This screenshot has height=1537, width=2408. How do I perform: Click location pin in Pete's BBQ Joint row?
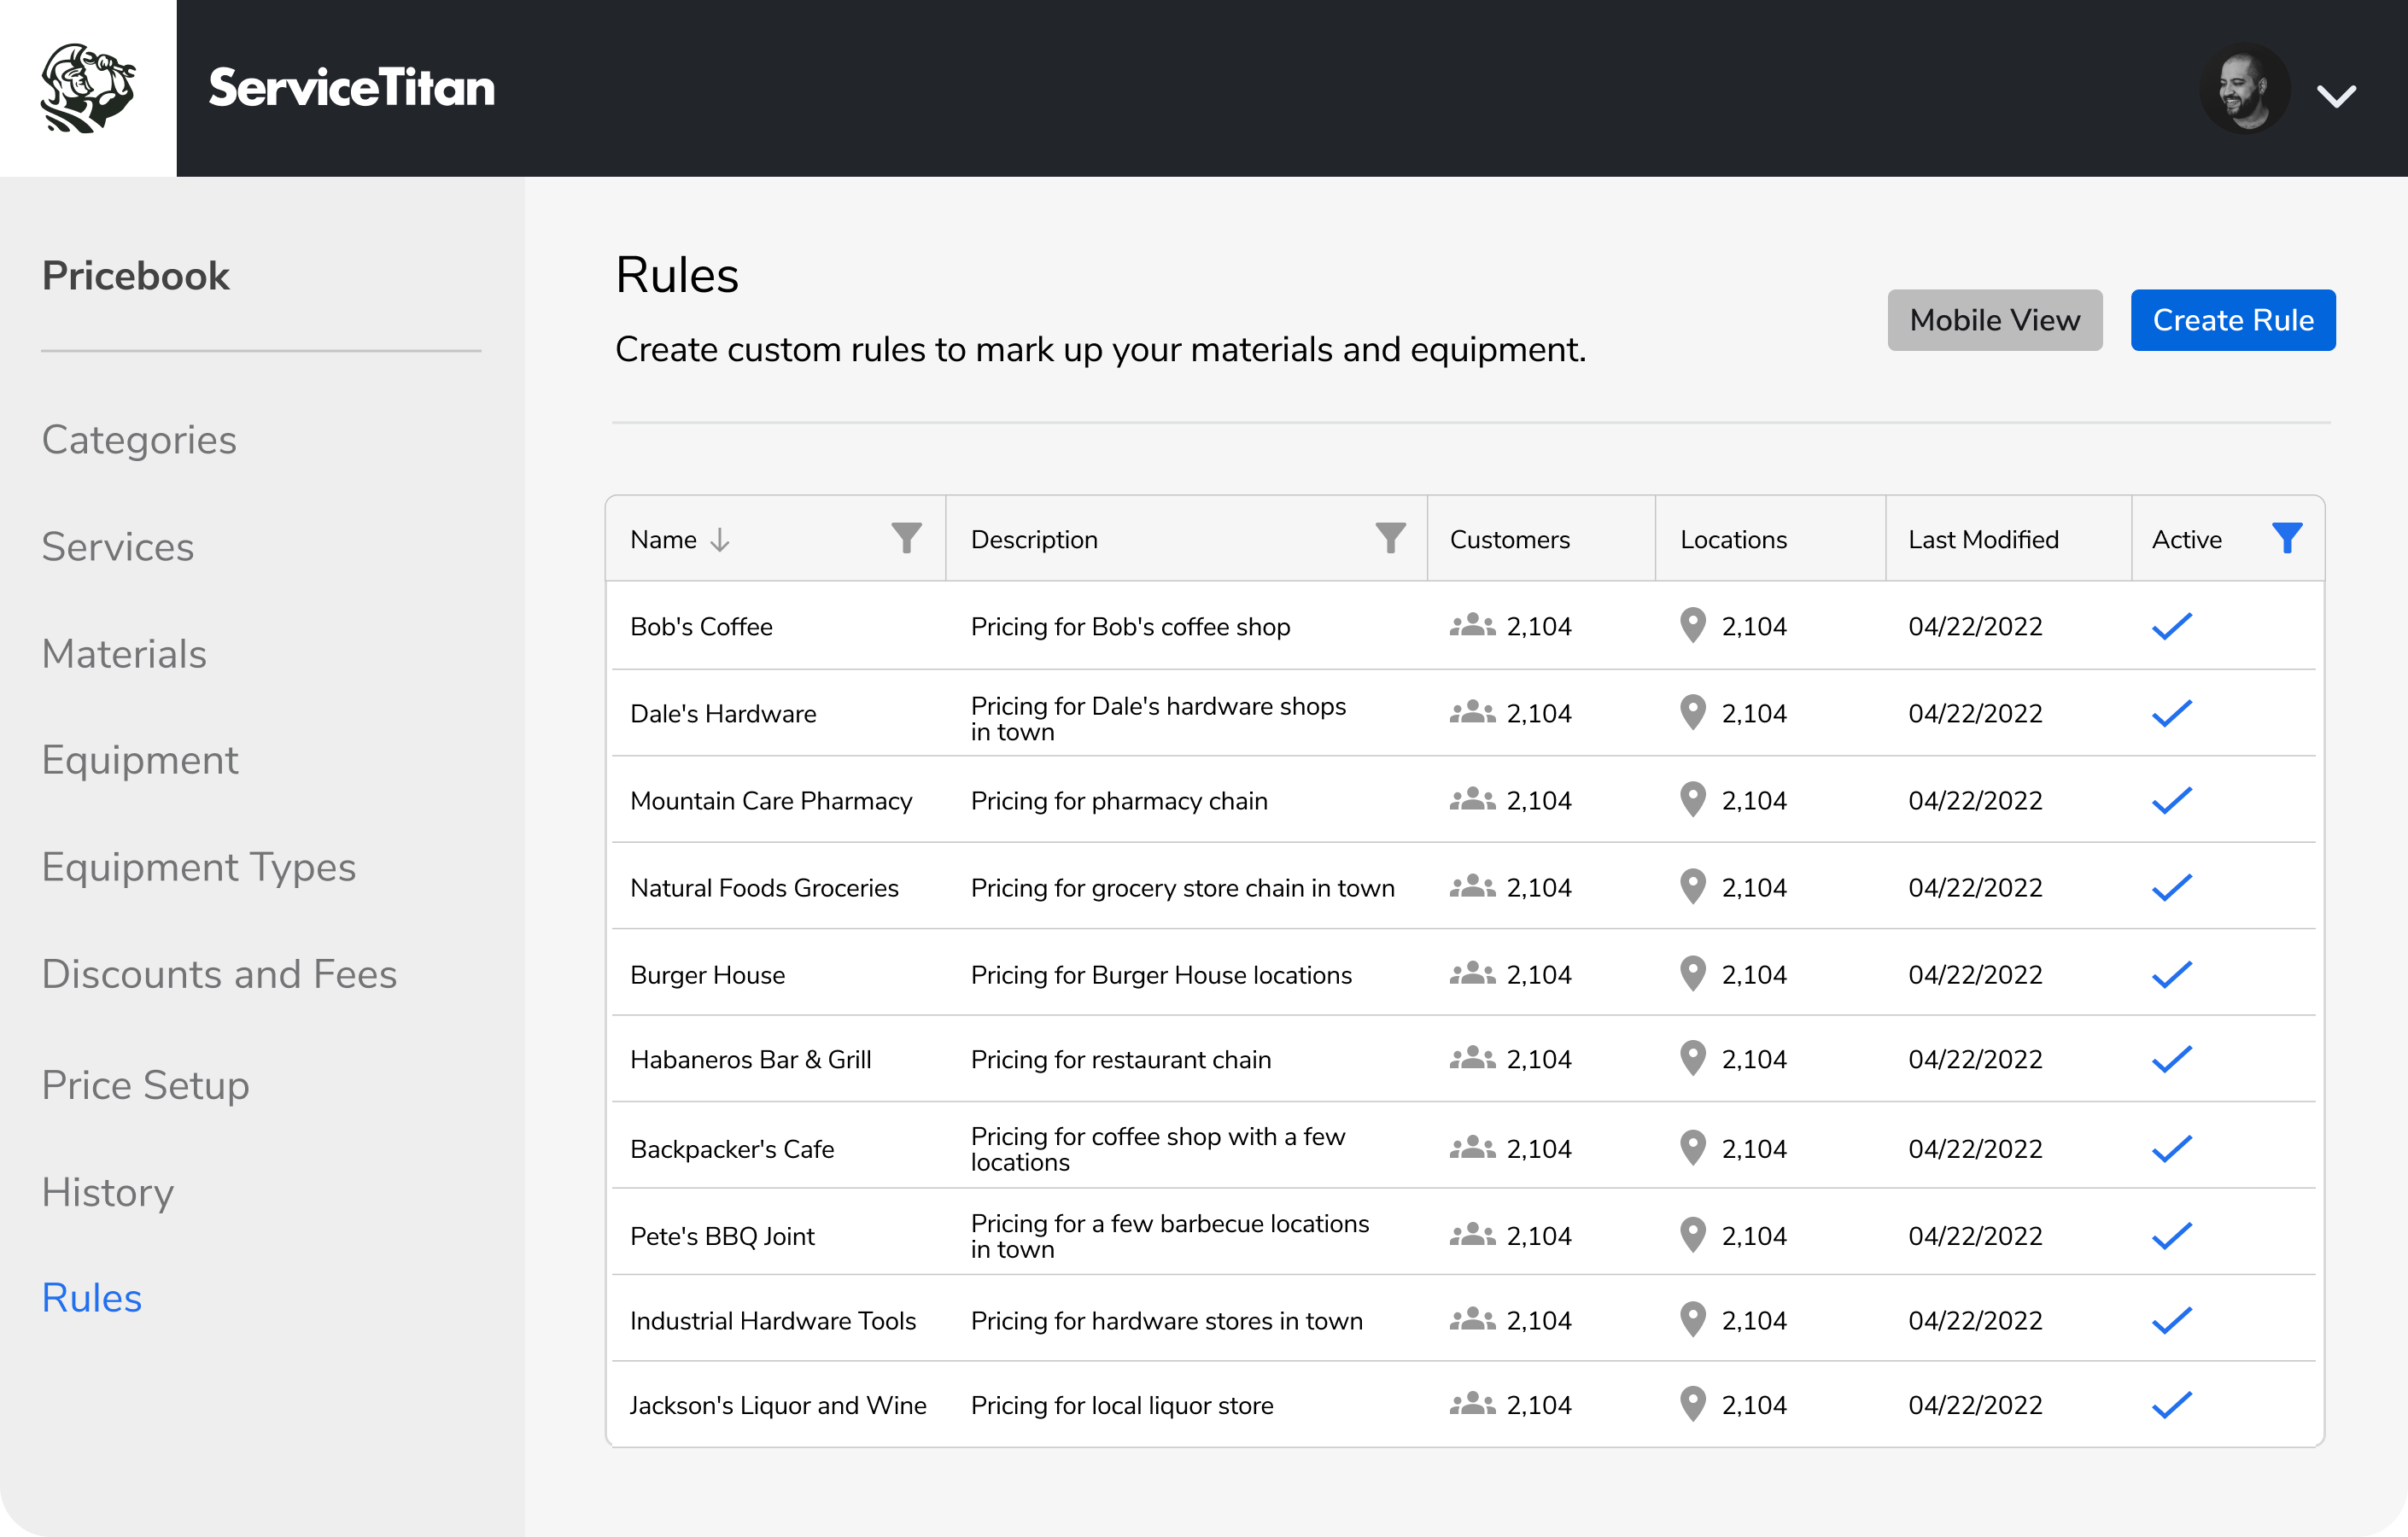[1692, 1235]
